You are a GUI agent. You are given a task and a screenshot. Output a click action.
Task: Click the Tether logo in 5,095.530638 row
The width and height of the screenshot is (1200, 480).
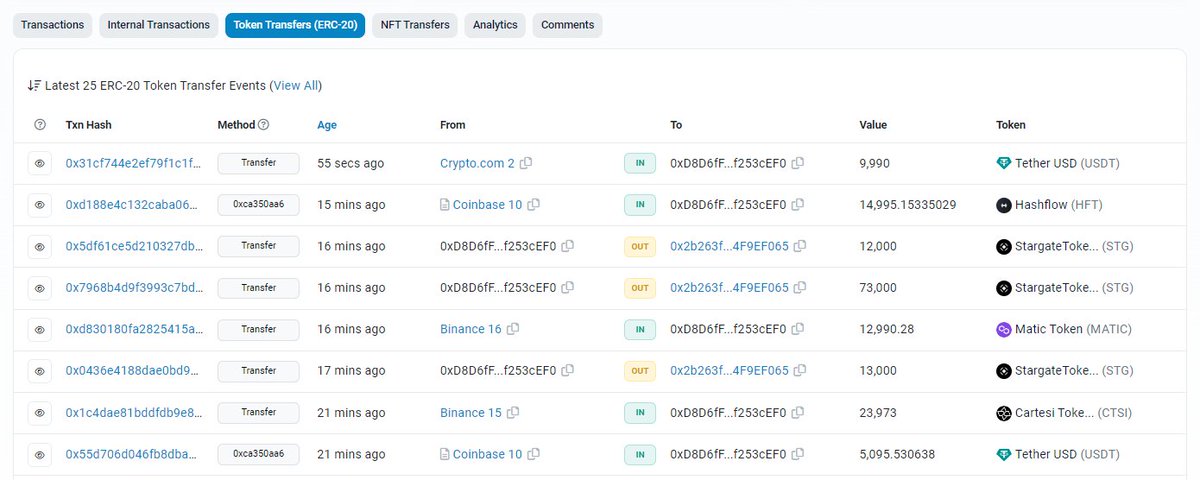(1004, 455)
